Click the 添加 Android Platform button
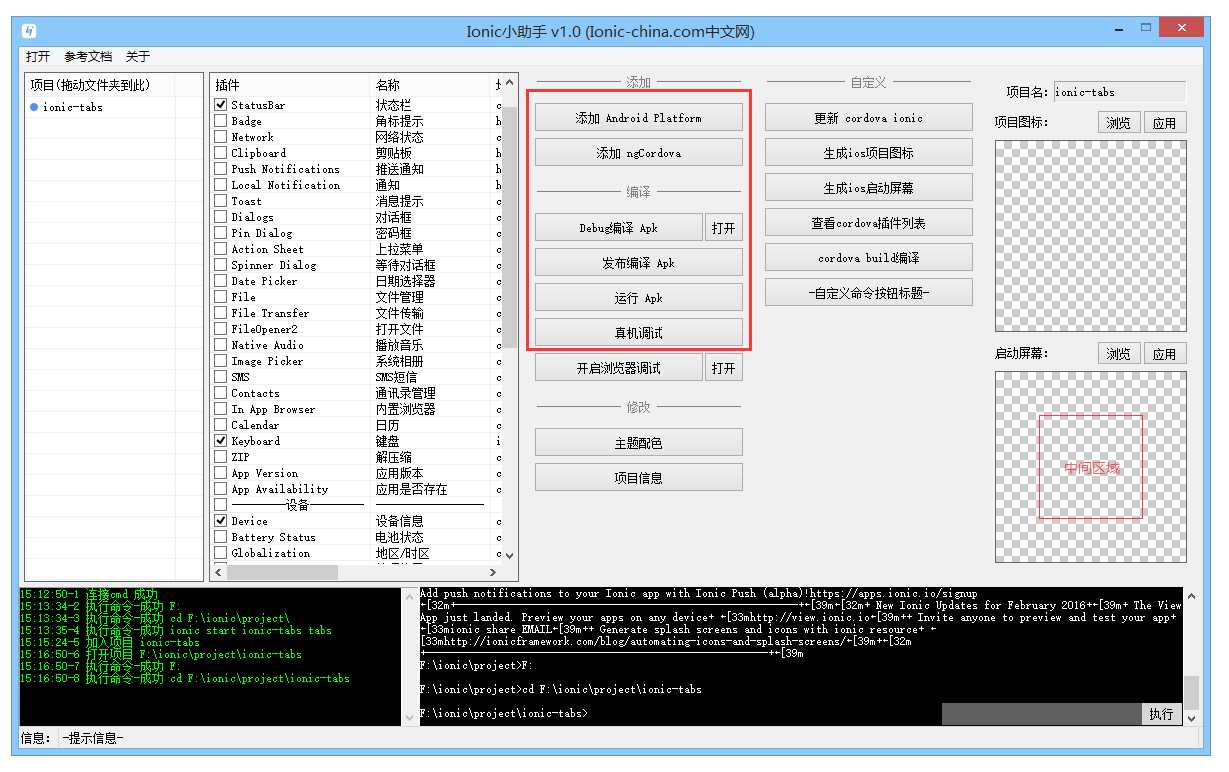This screenshot has height=772, width=1229. (x=639, y=118)
